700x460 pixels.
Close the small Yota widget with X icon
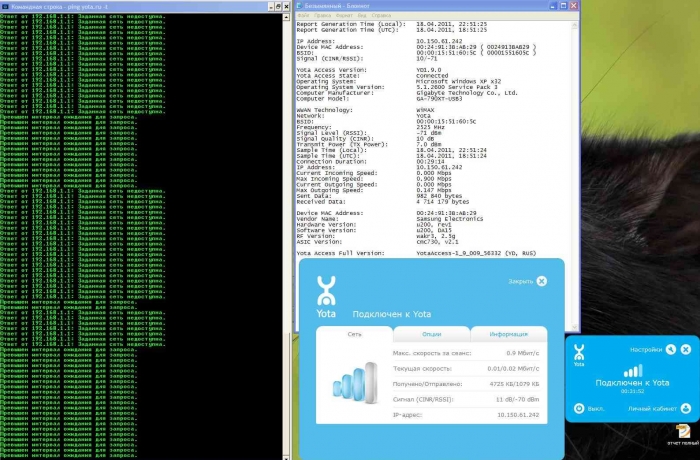[686, 349]
